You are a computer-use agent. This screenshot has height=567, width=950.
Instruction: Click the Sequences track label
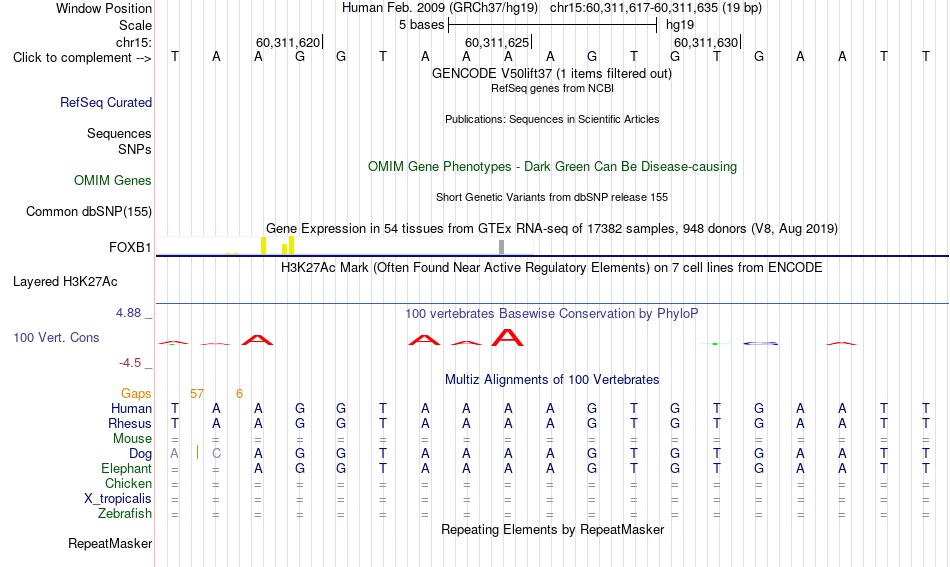[119, 133]
